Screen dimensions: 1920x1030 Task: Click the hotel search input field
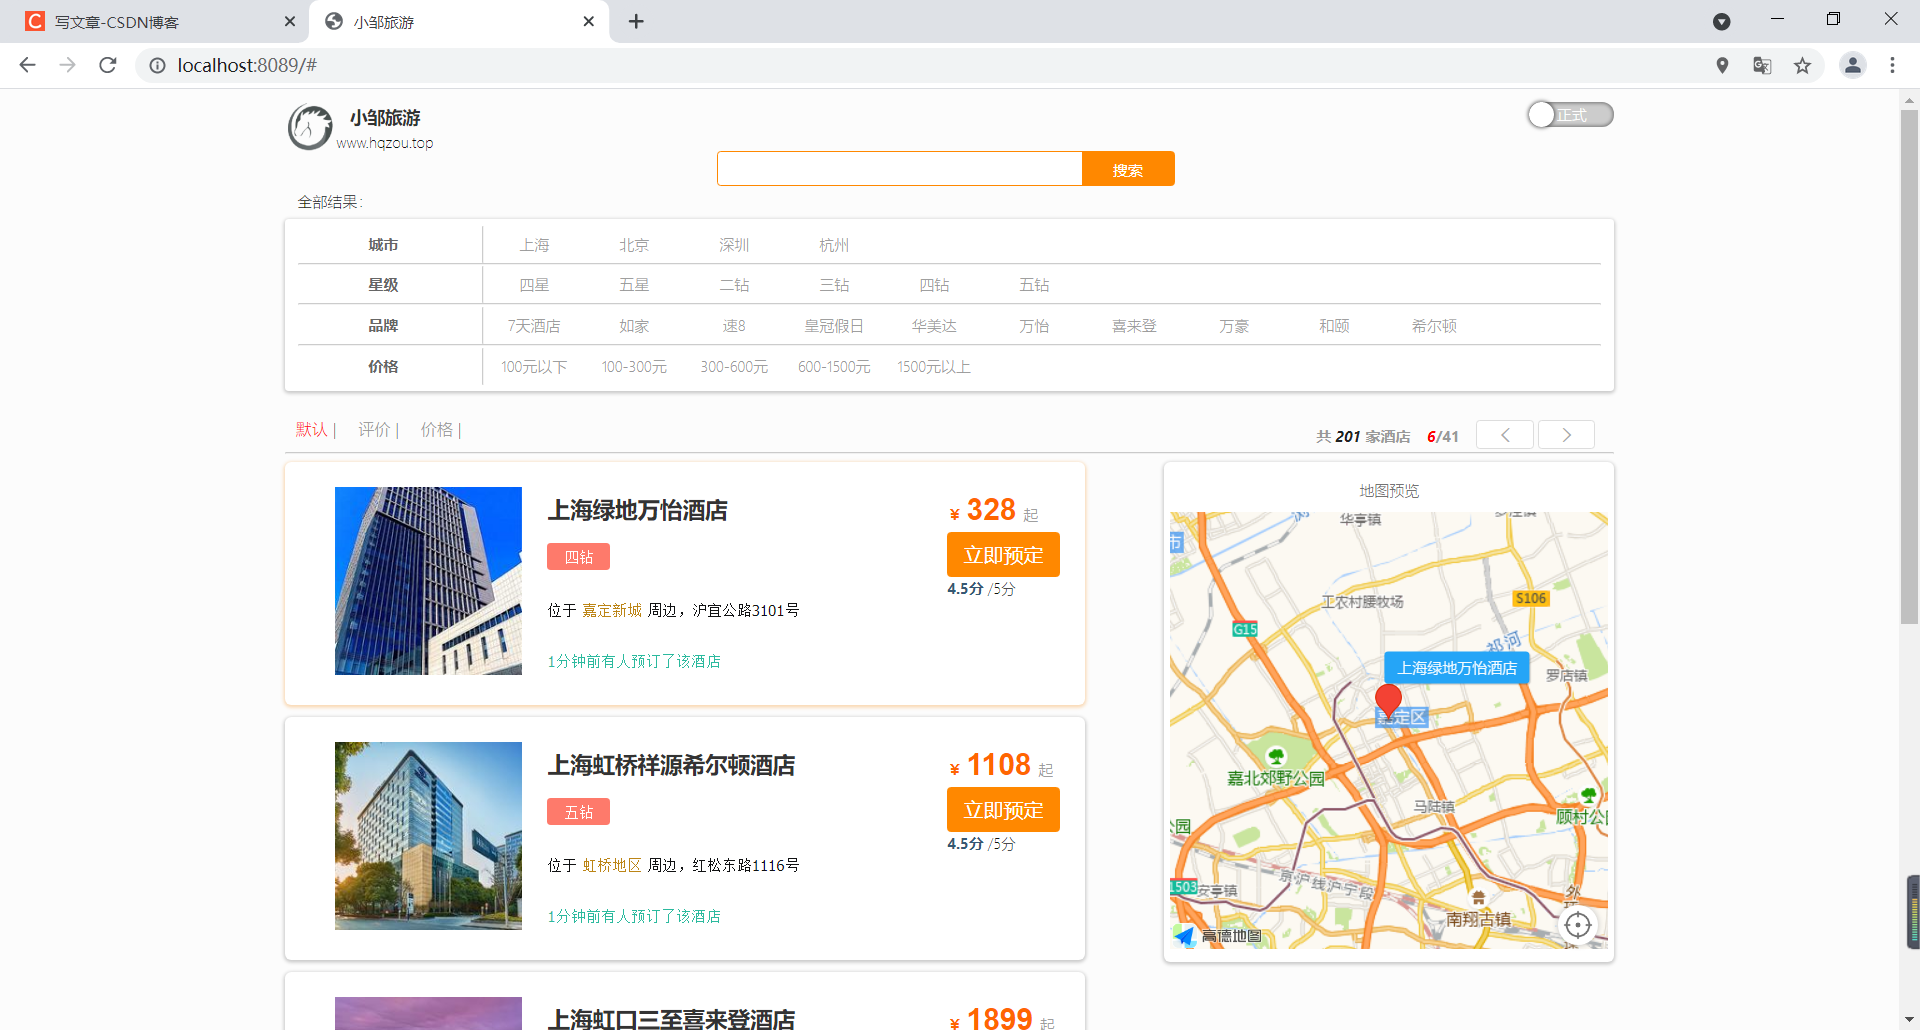tap(900, 169)
